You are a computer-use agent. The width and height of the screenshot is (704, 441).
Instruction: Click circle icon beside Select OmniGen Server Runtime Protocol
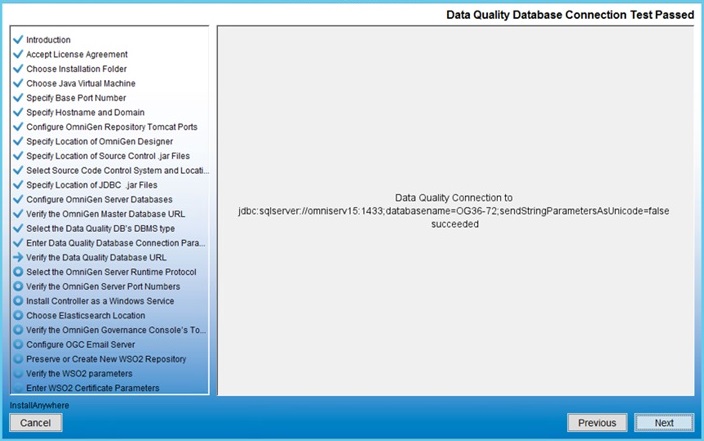click(x=18, y=272)
